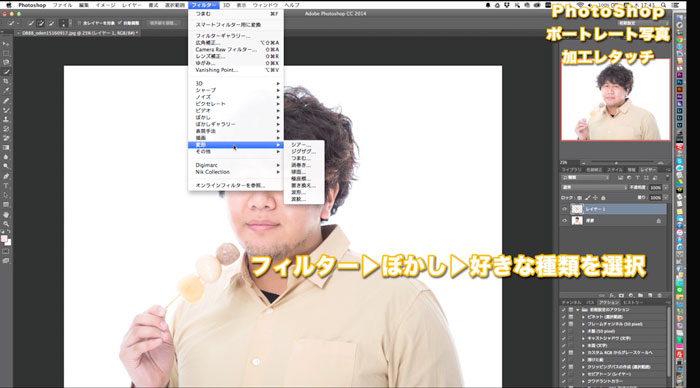Select the Brush tool
Viewport: 700px width, 388px height.
[x=6, y=110]
